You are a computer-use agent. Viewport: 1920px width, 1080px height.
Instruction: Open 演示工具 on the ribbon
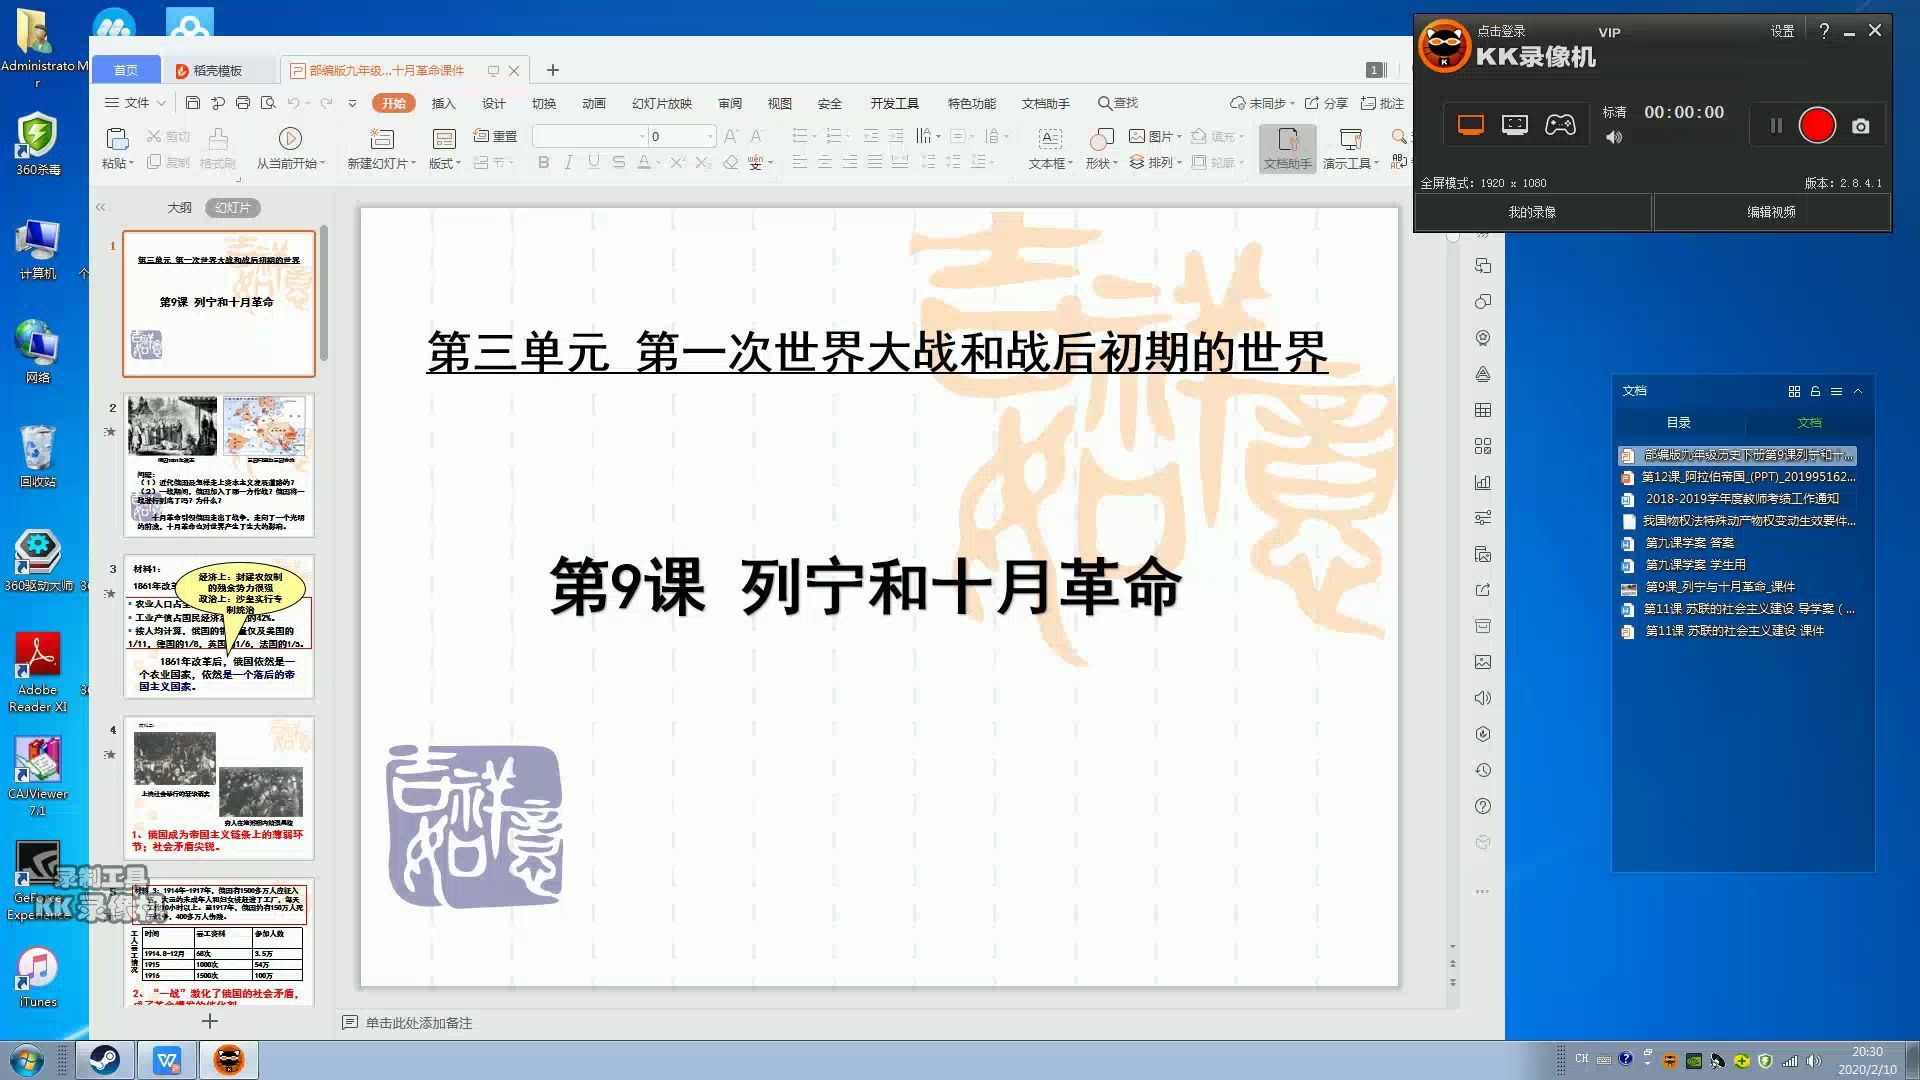click(x=1349, y=150)
